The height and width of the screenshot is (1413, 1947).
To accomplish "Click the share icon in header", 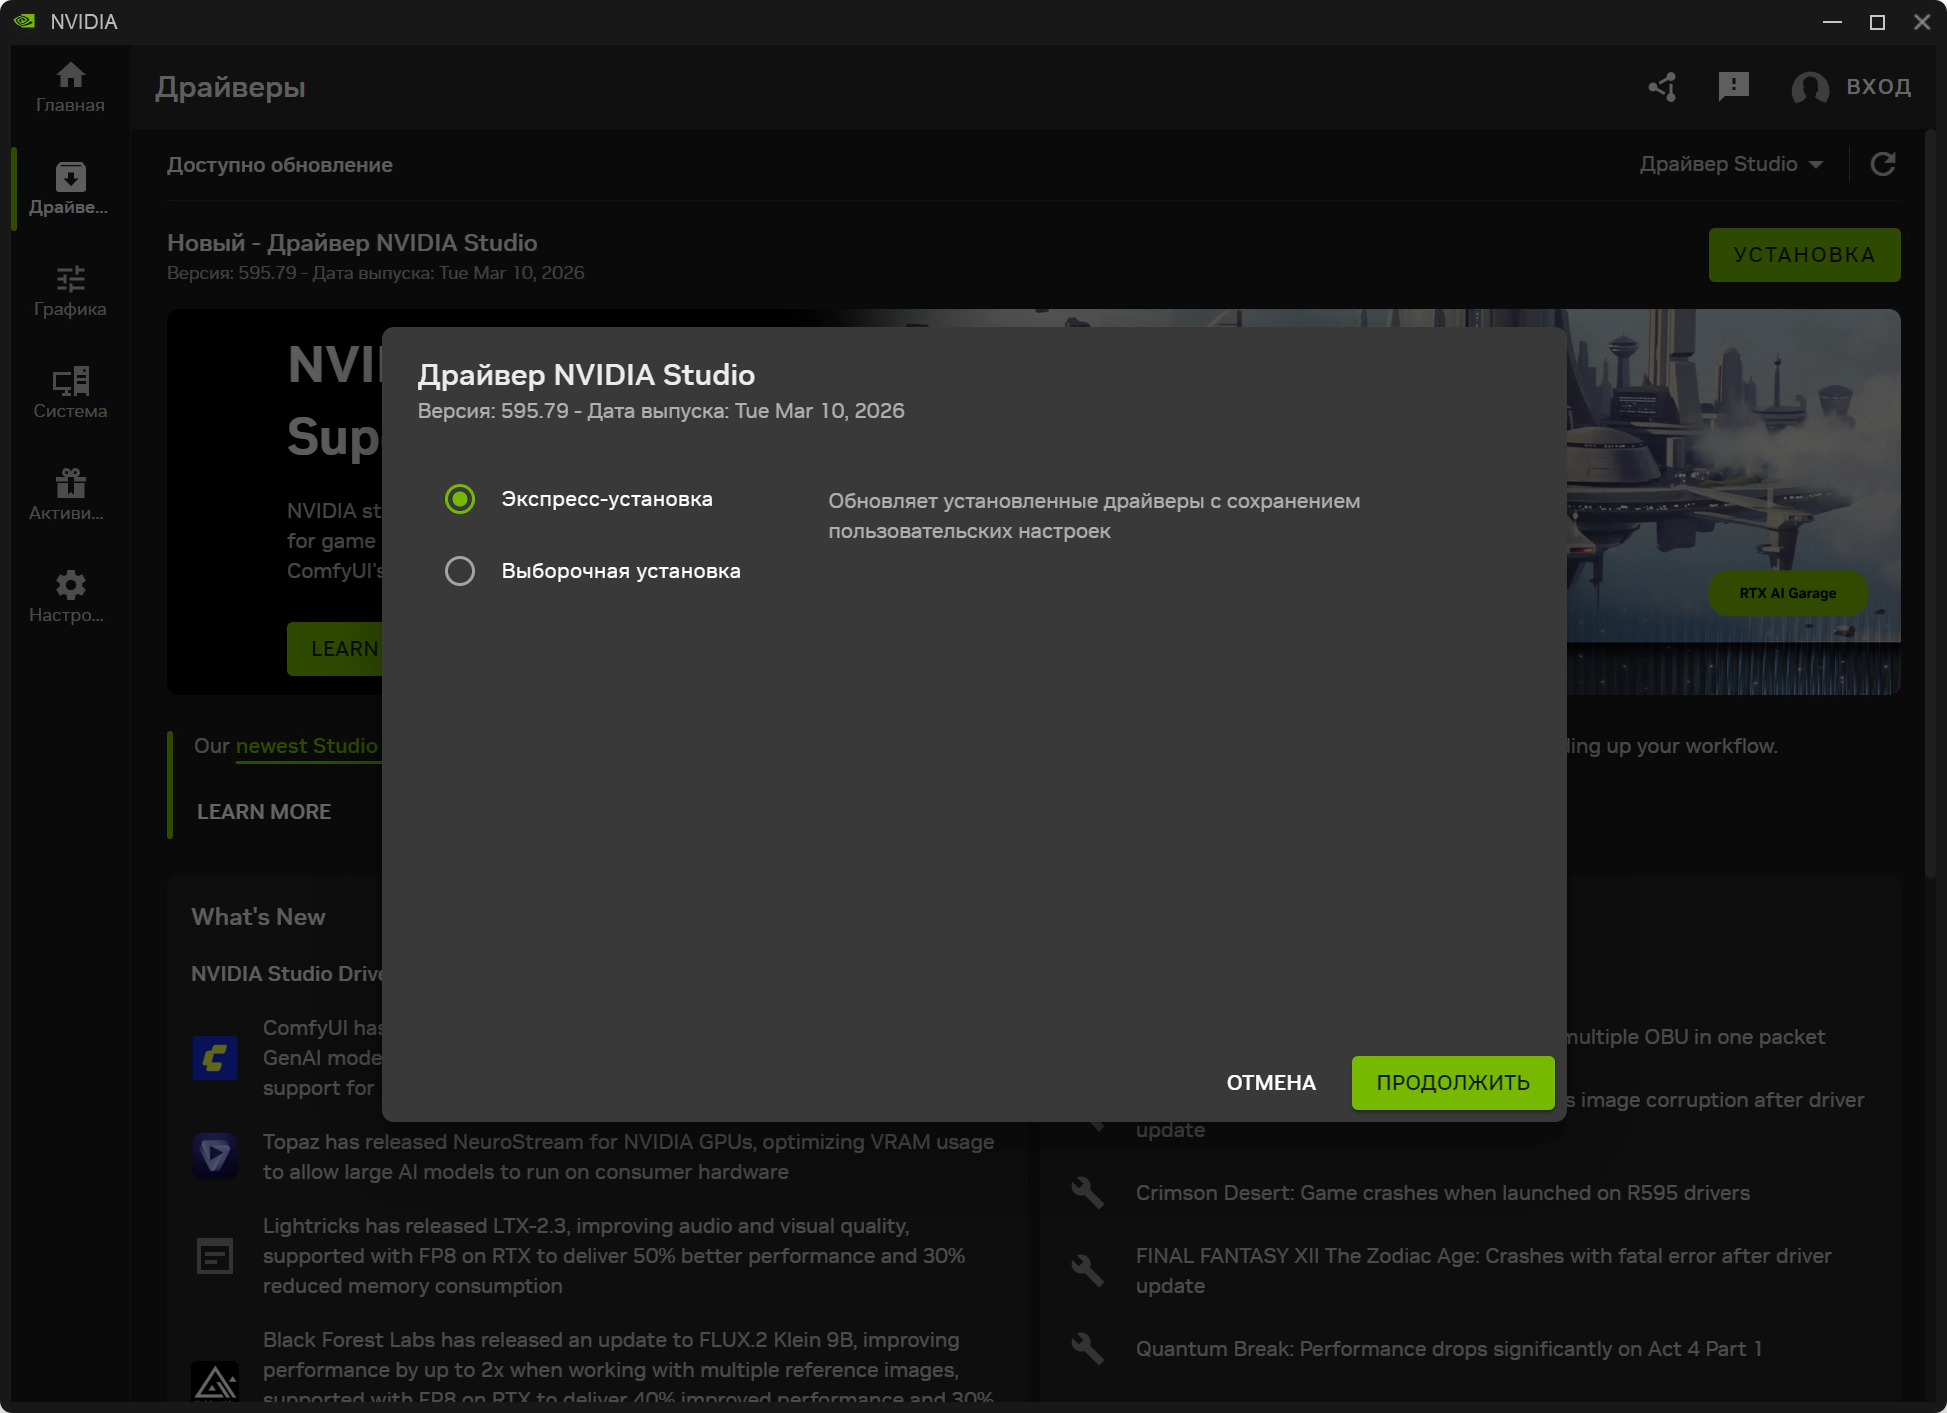I will [1663, 87].
